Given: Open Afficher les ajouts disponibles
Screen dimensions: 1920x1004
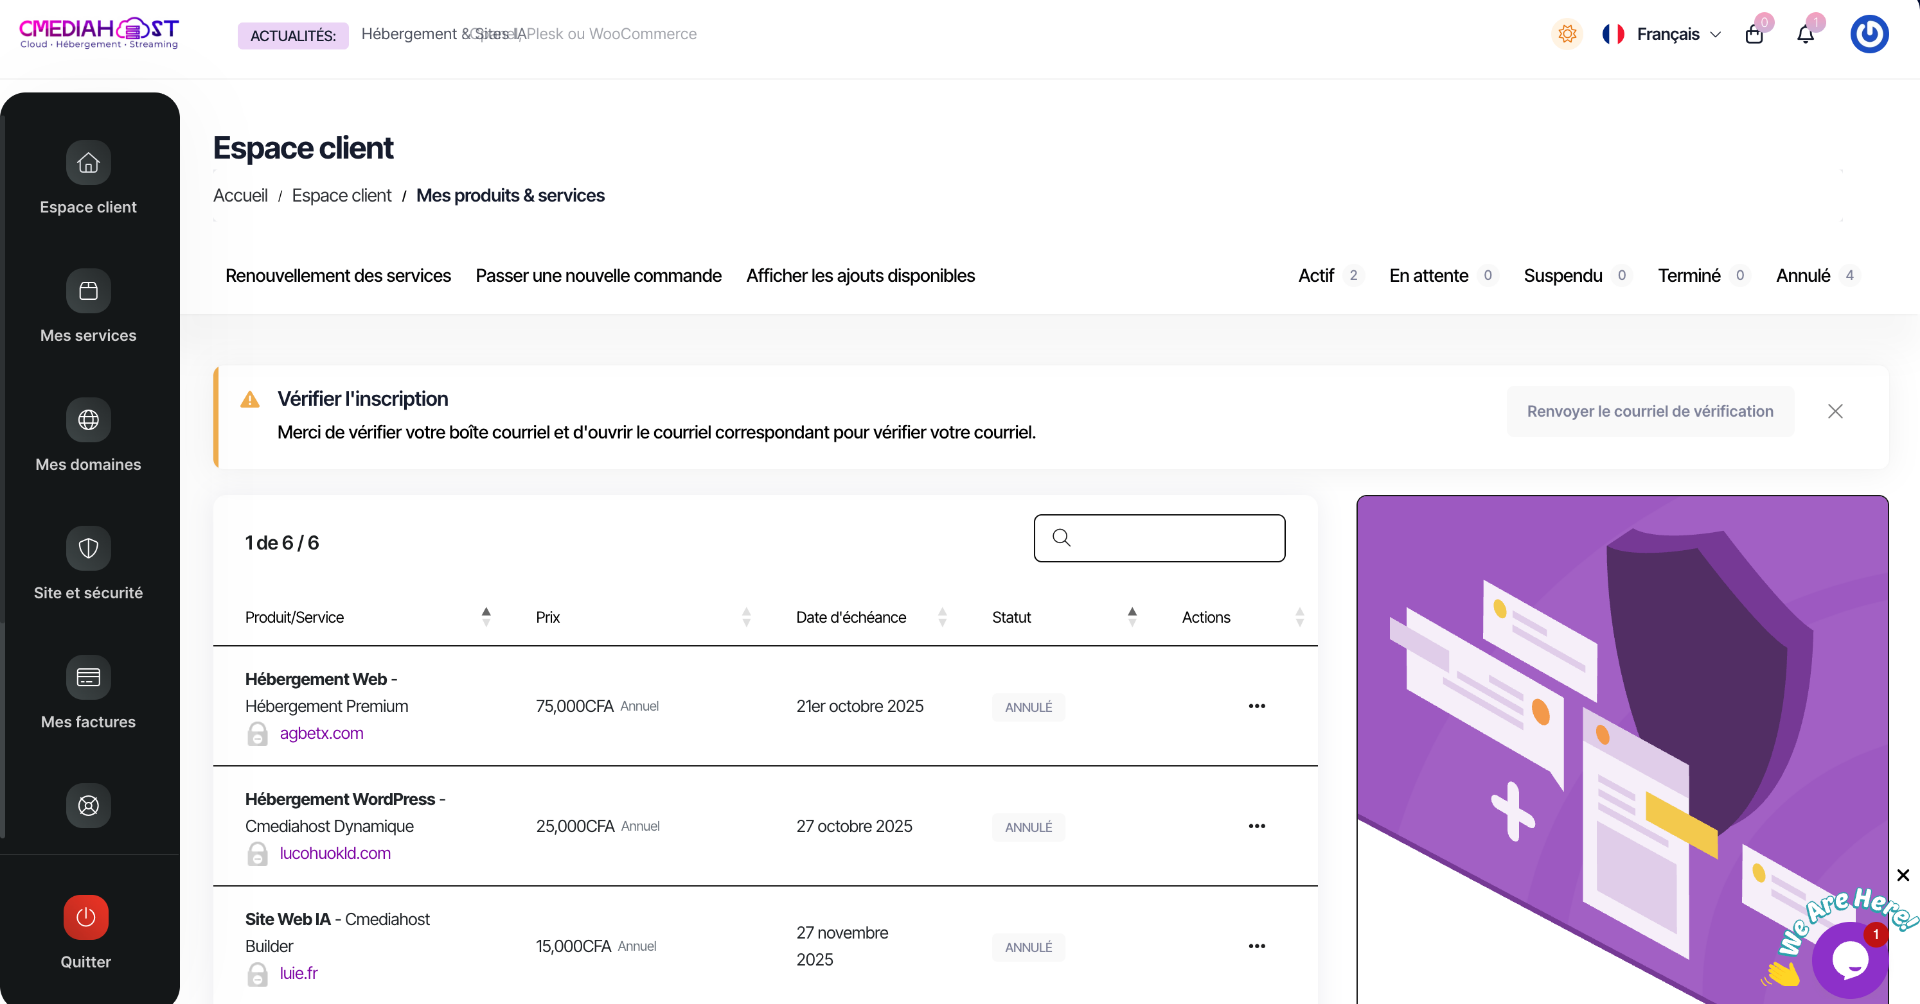Looking at the screenshot, I should click(860, 275).
